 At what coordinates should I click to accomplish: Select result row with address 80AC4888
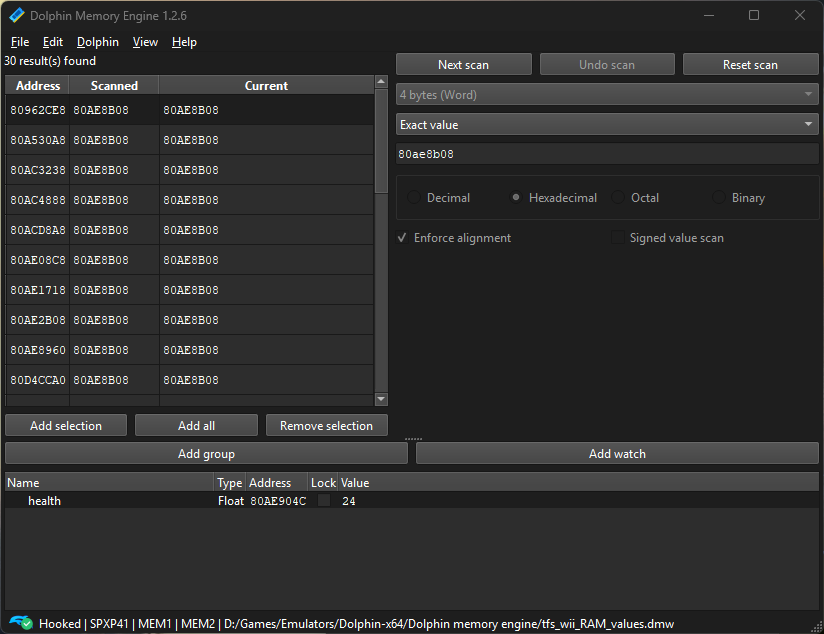coord(190,200)
